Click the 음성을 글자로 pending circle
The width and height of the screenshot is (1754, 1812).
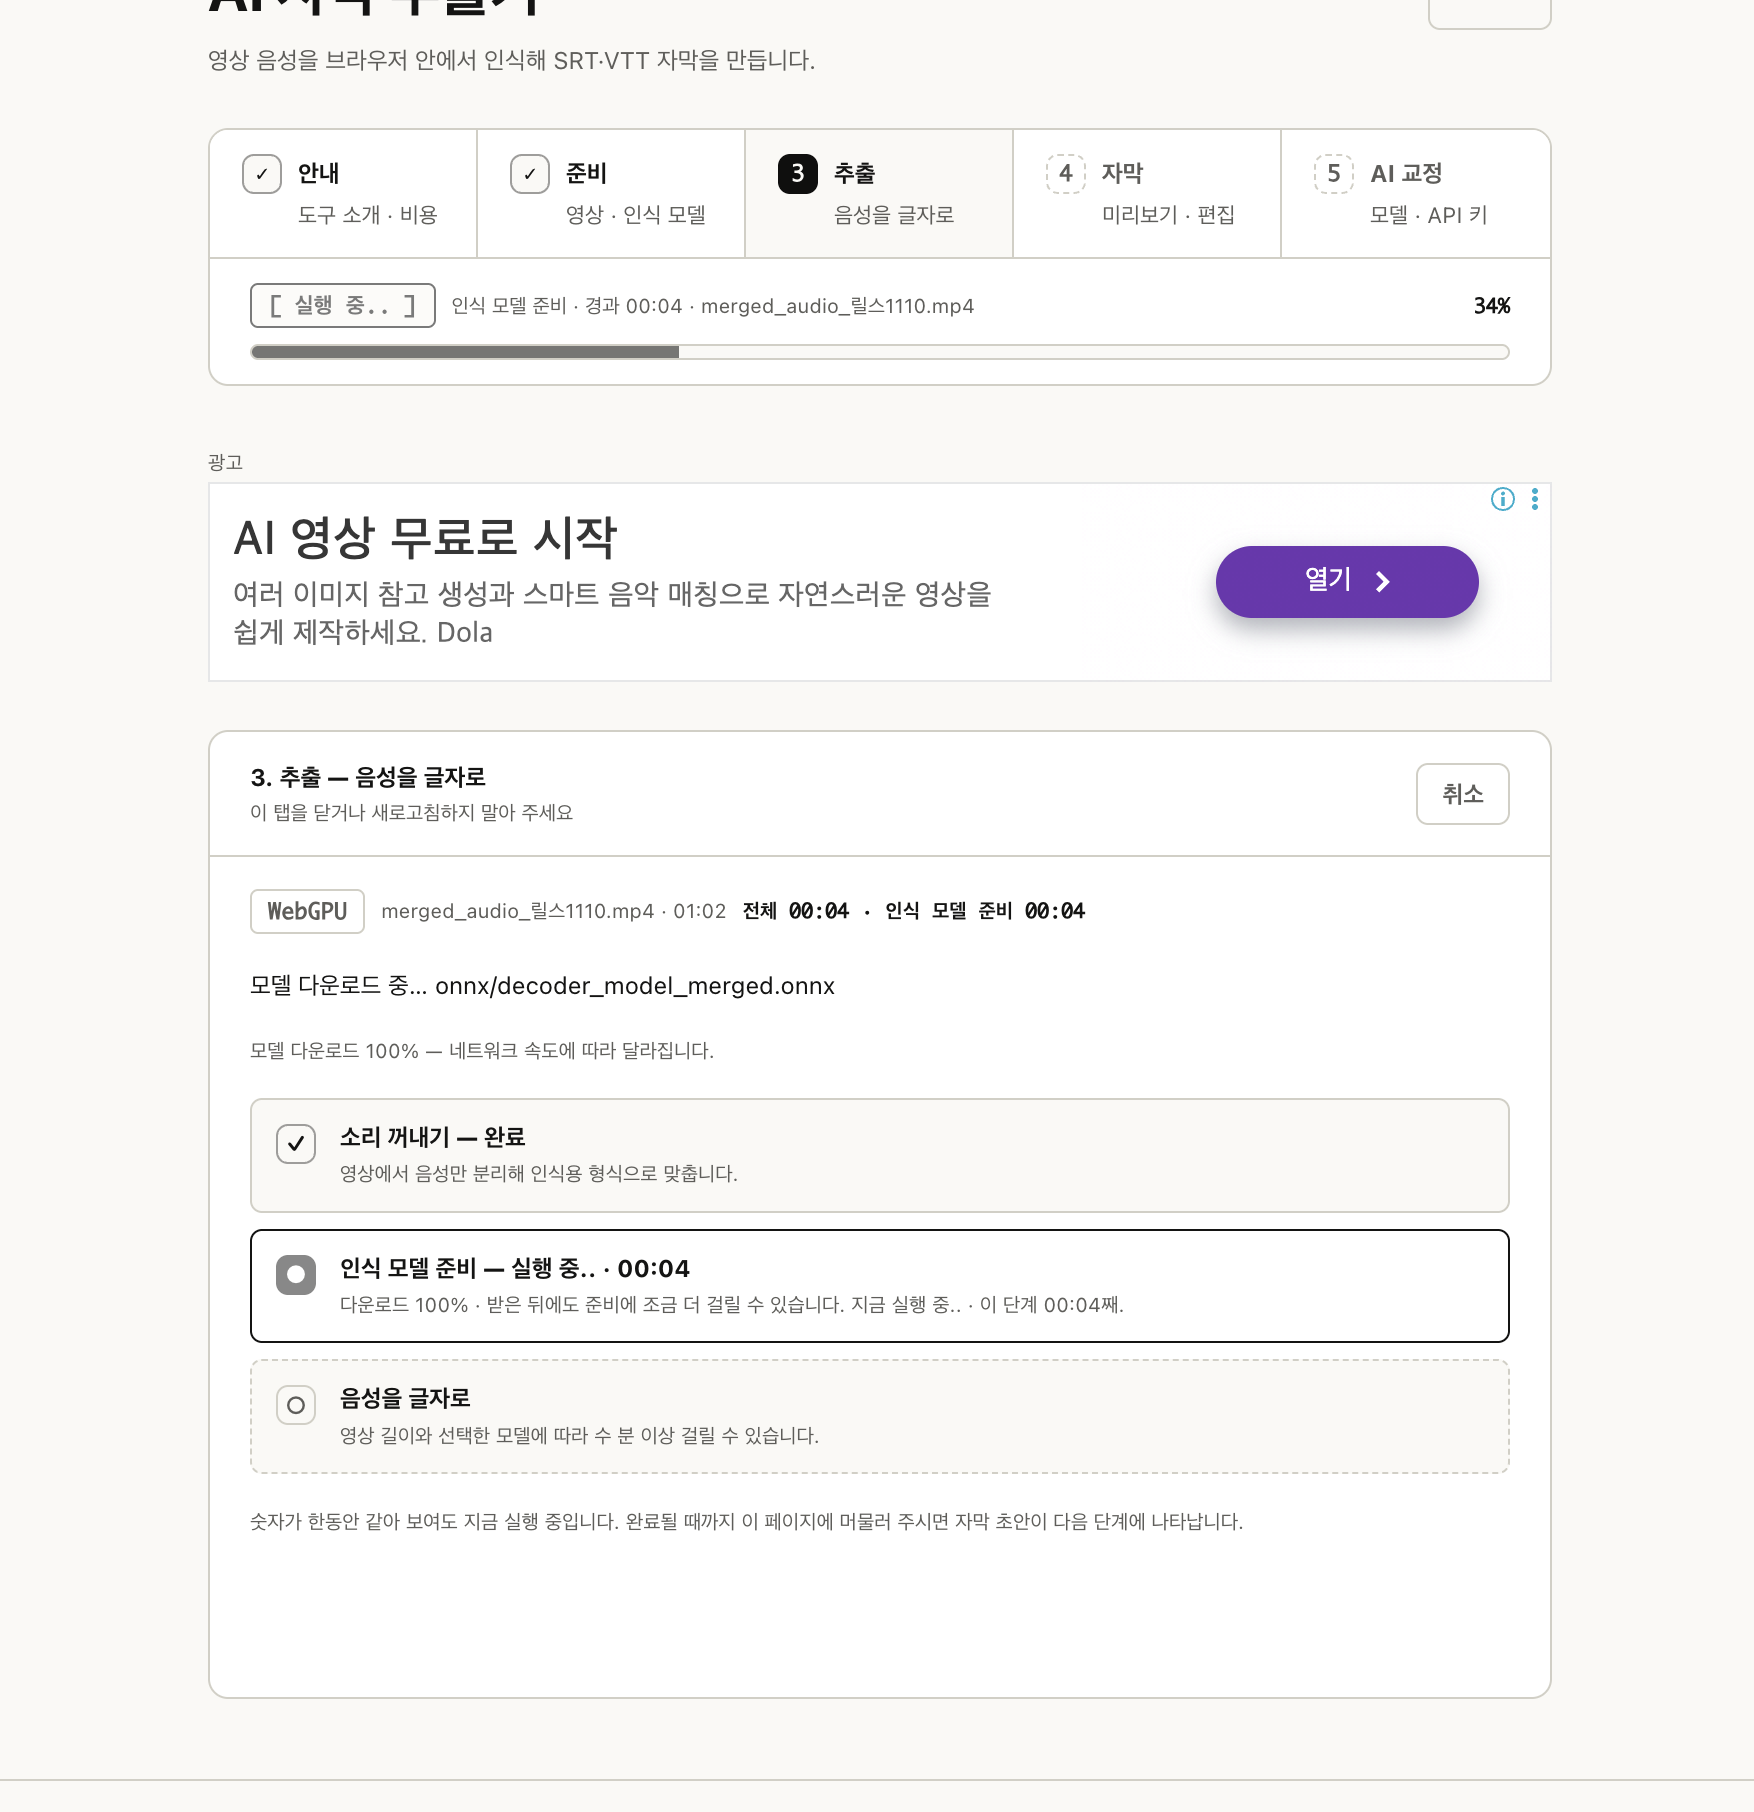[x=296, y=1406]
